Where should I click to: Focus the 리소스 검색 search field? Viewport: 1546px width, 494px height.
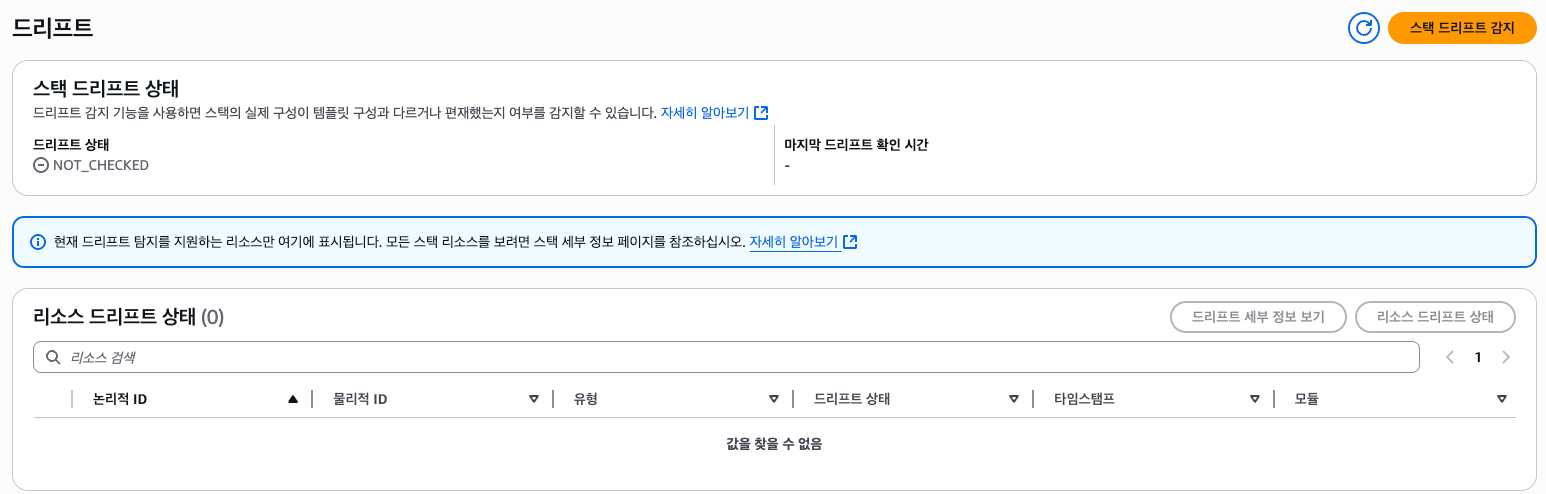pyautogui.click(x=726, y=357)
